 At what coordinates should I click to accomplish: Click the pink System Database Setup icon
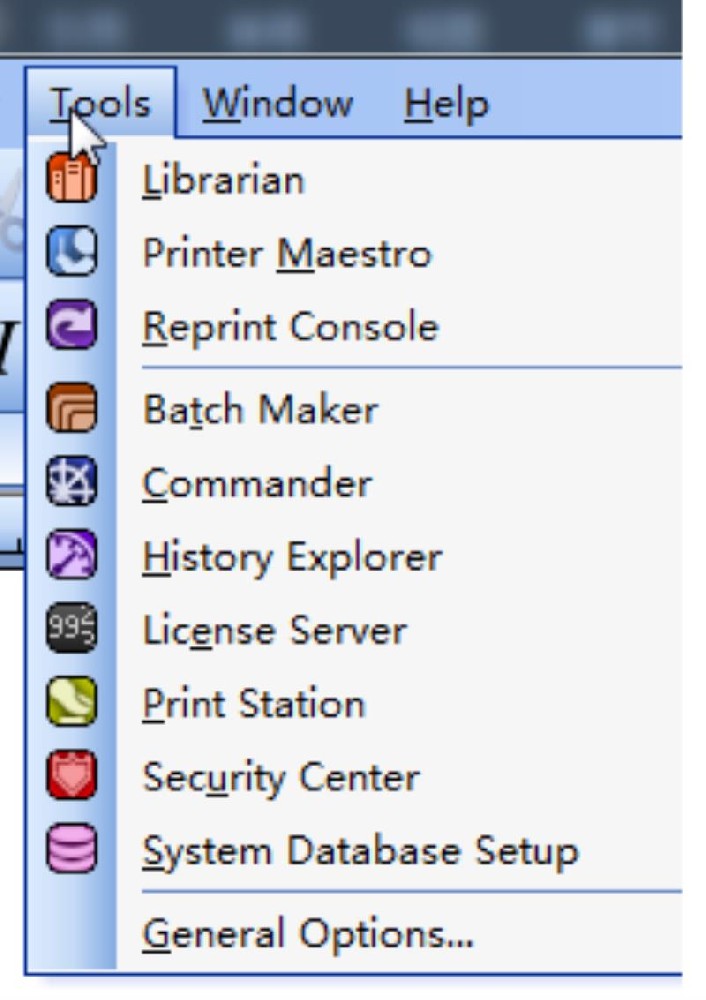[x=71, y=848]
